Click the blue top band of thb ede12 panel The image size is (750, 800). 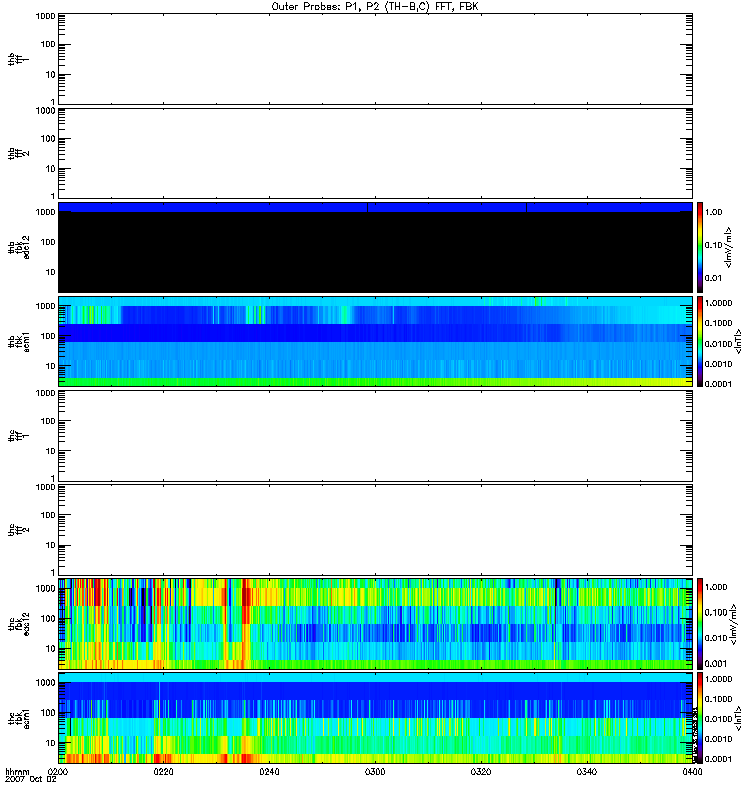pyautogui.click(x=375, y=207)
